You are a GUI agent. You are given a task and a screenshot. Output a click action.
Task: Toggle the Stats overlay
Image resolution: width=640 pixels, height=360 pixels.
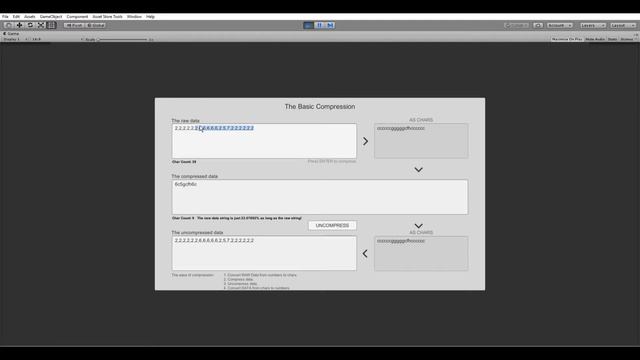pyautogui.click(x=612, y=39)
